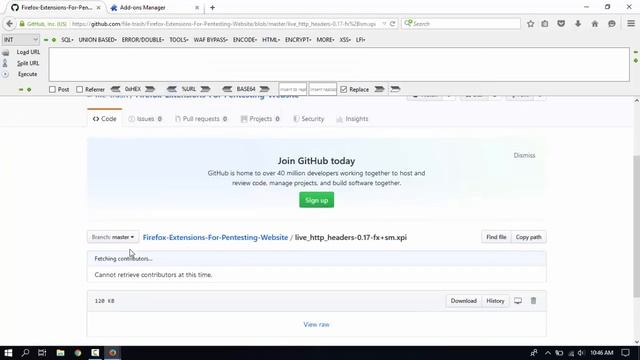Click the Download button

[x=464, y=301]
